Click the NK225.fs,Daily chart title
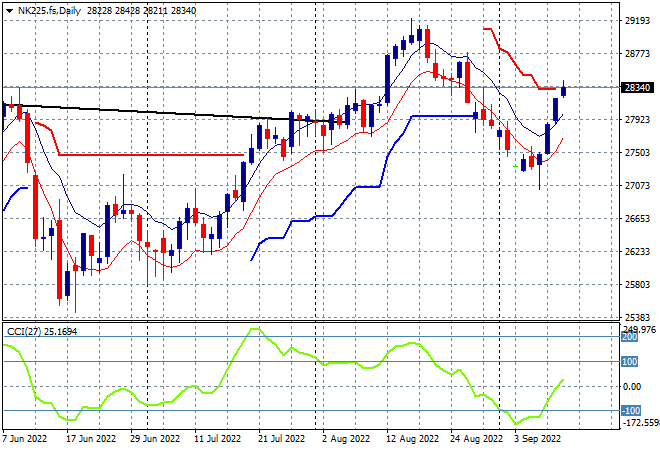 [x=49, y=11]
